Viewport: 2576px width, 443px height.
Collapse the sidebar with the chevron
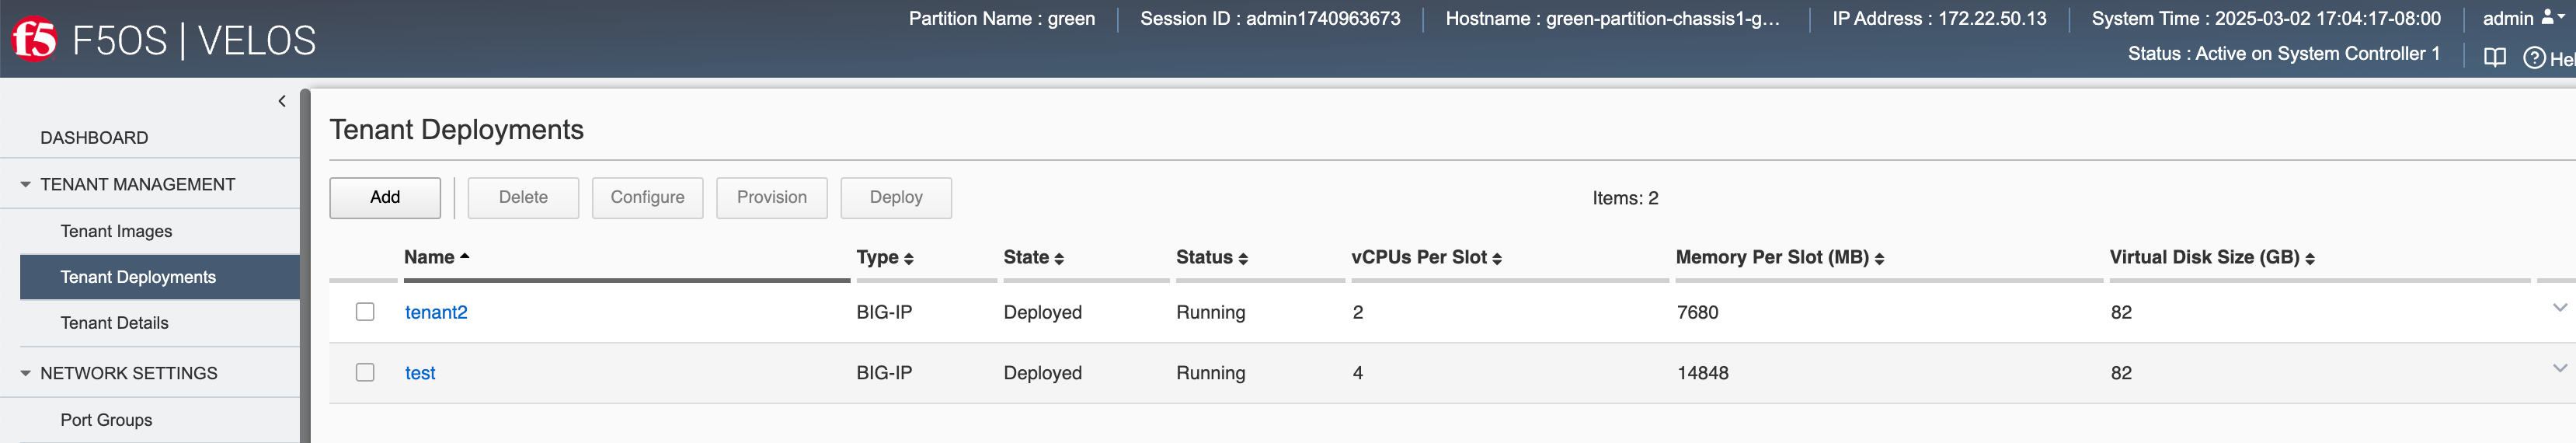point(282,101)
